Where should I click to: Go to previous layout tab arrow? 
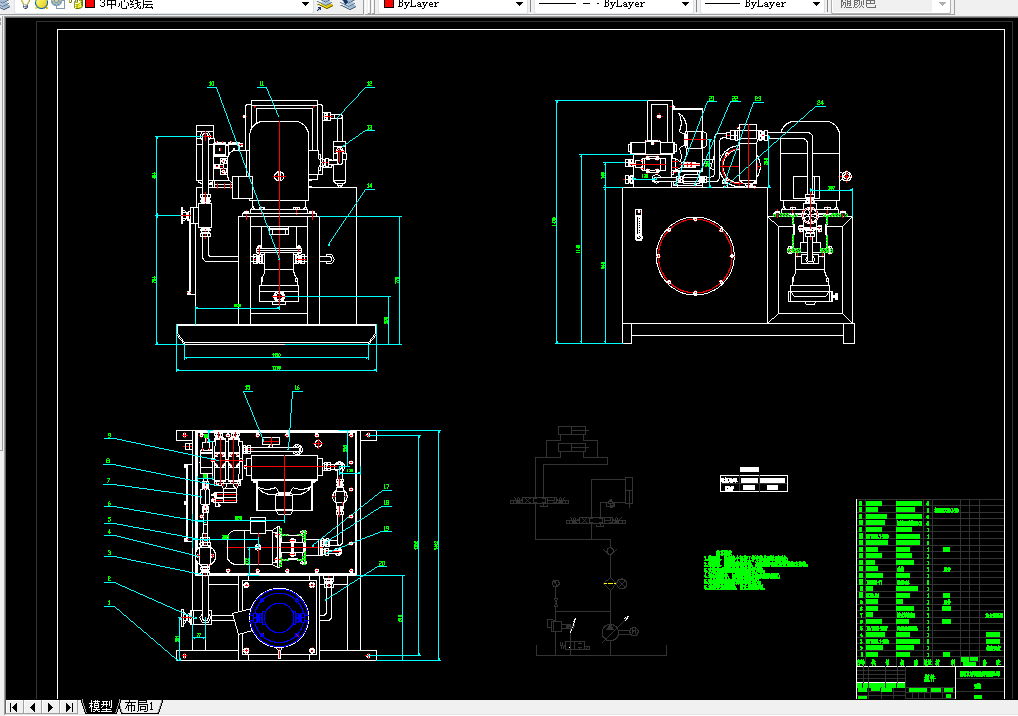[32, 707]
